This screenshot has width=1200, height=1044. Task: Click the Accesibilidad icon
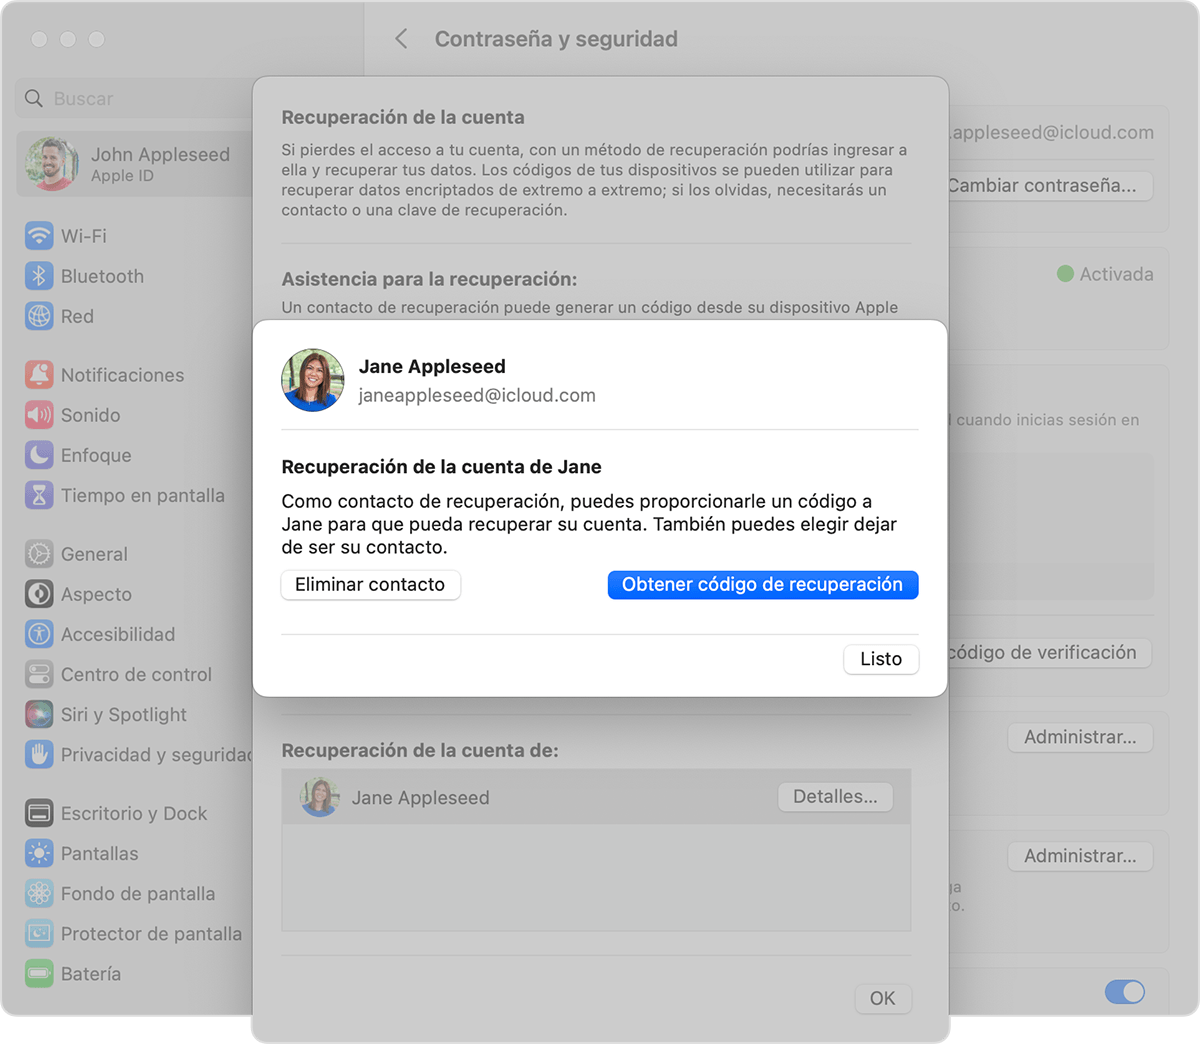pos(39,634)
